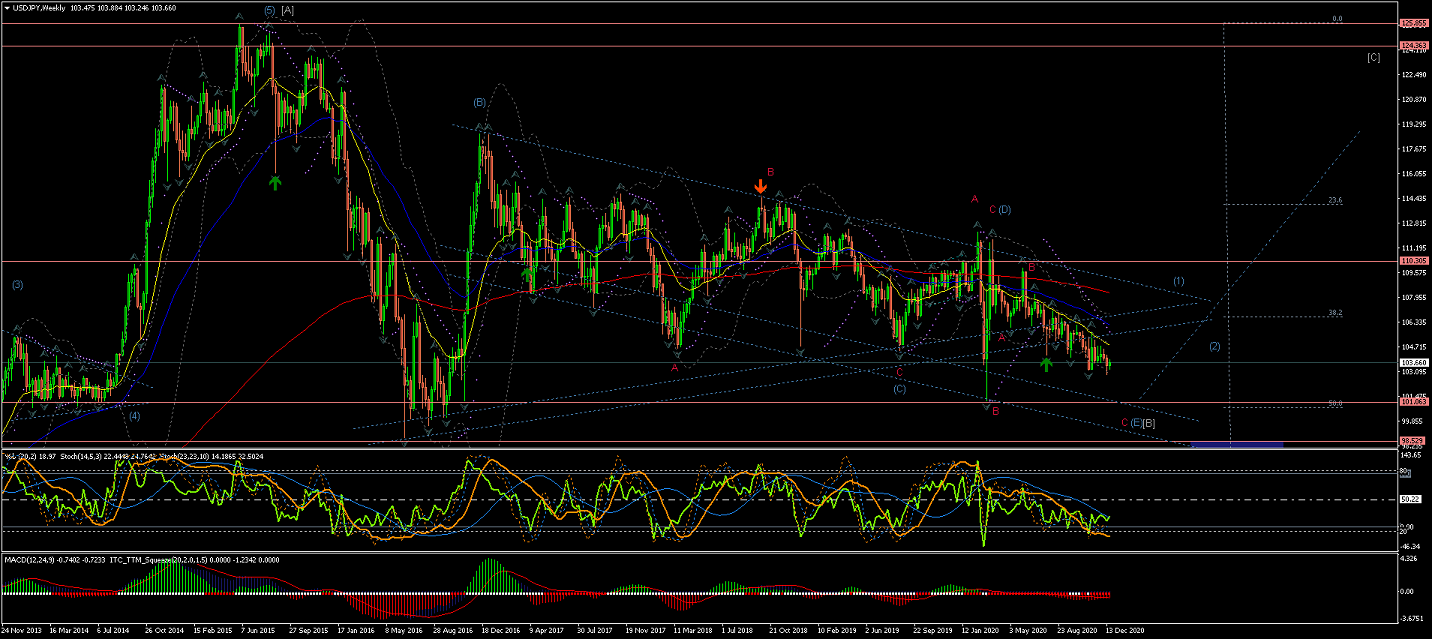Click the 4.326 MACD scale value
Viewport: 1432px width, 639px height.
(1409, 558)
